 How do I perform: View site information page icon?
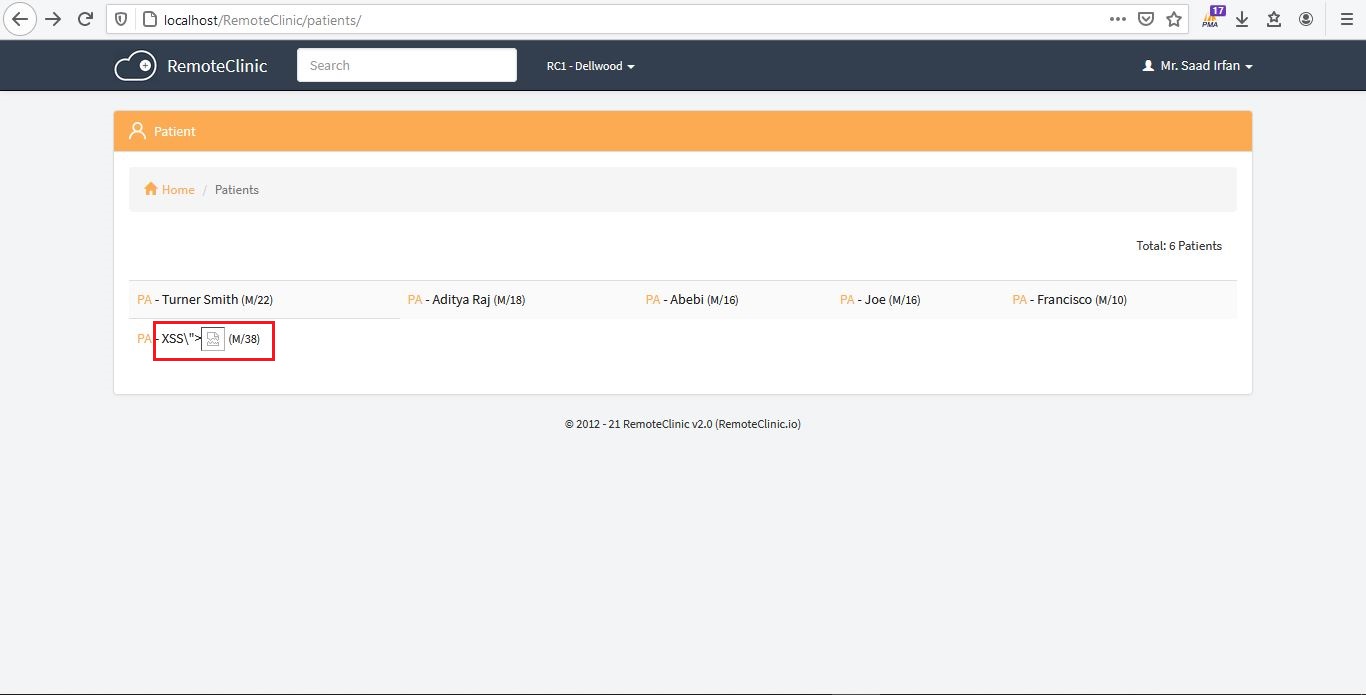pyautogui.click(x=149, y=19)
